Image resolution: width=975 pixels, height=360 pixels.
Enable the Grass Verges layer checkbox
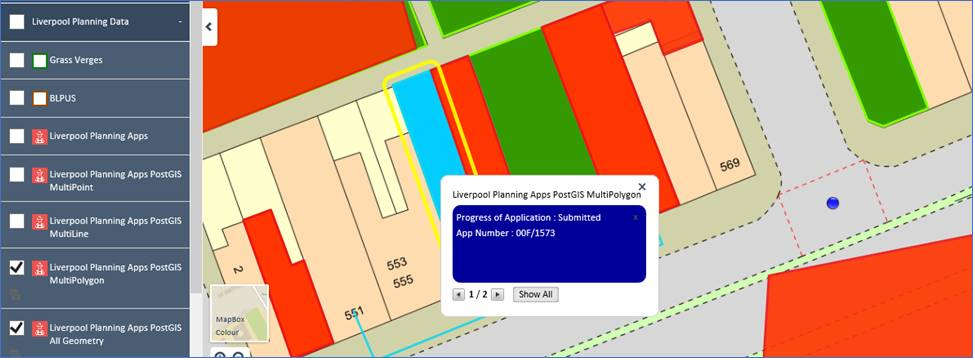coord(17,60)
